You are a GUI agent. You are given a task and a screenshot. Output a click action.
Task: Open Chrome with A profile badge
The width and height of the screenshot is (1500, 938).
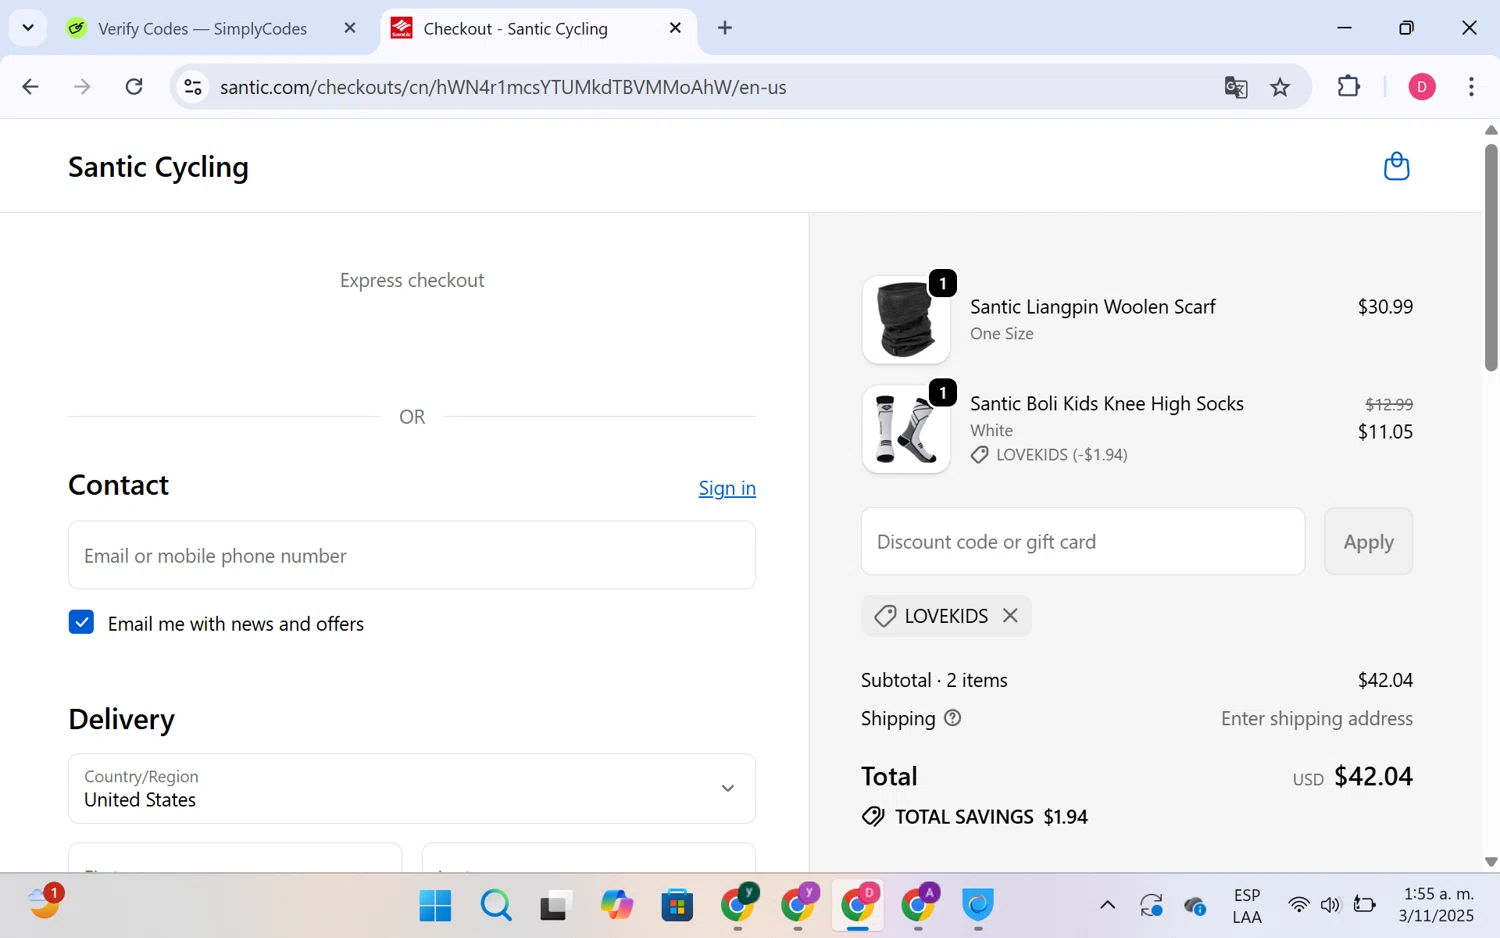918,904
